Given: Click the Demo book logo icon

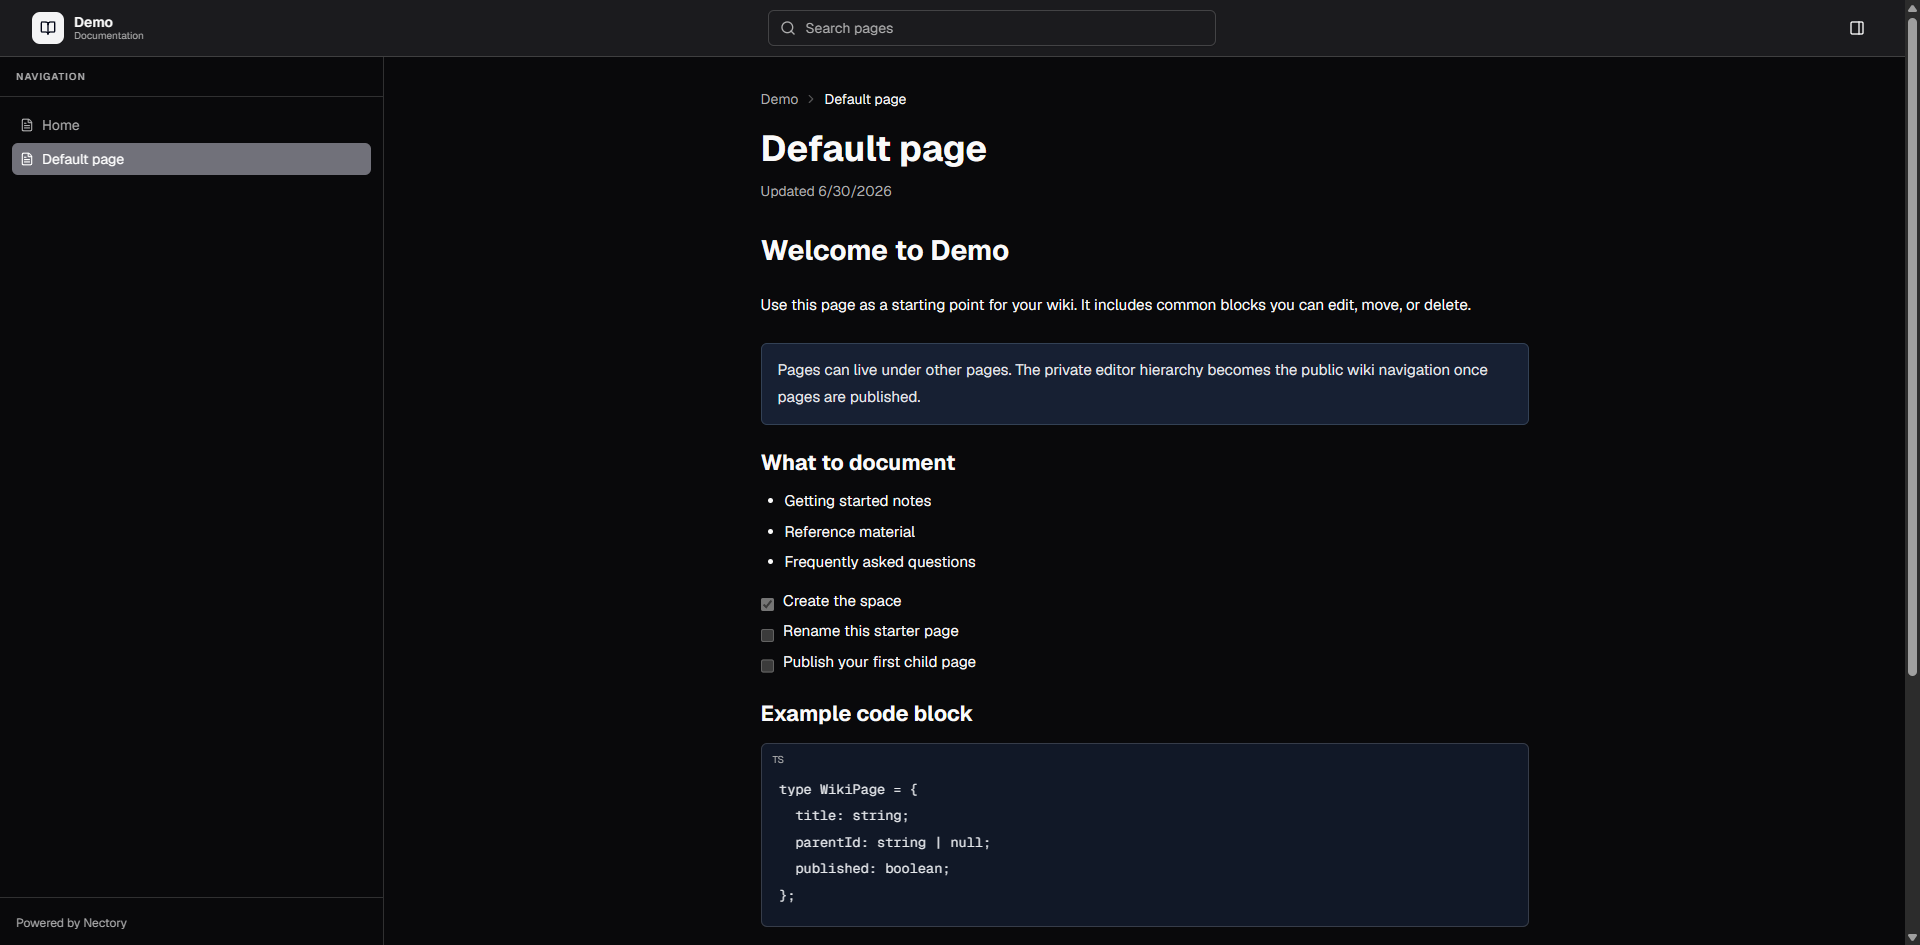Looking at the screenshot, I should click(47, 28).
